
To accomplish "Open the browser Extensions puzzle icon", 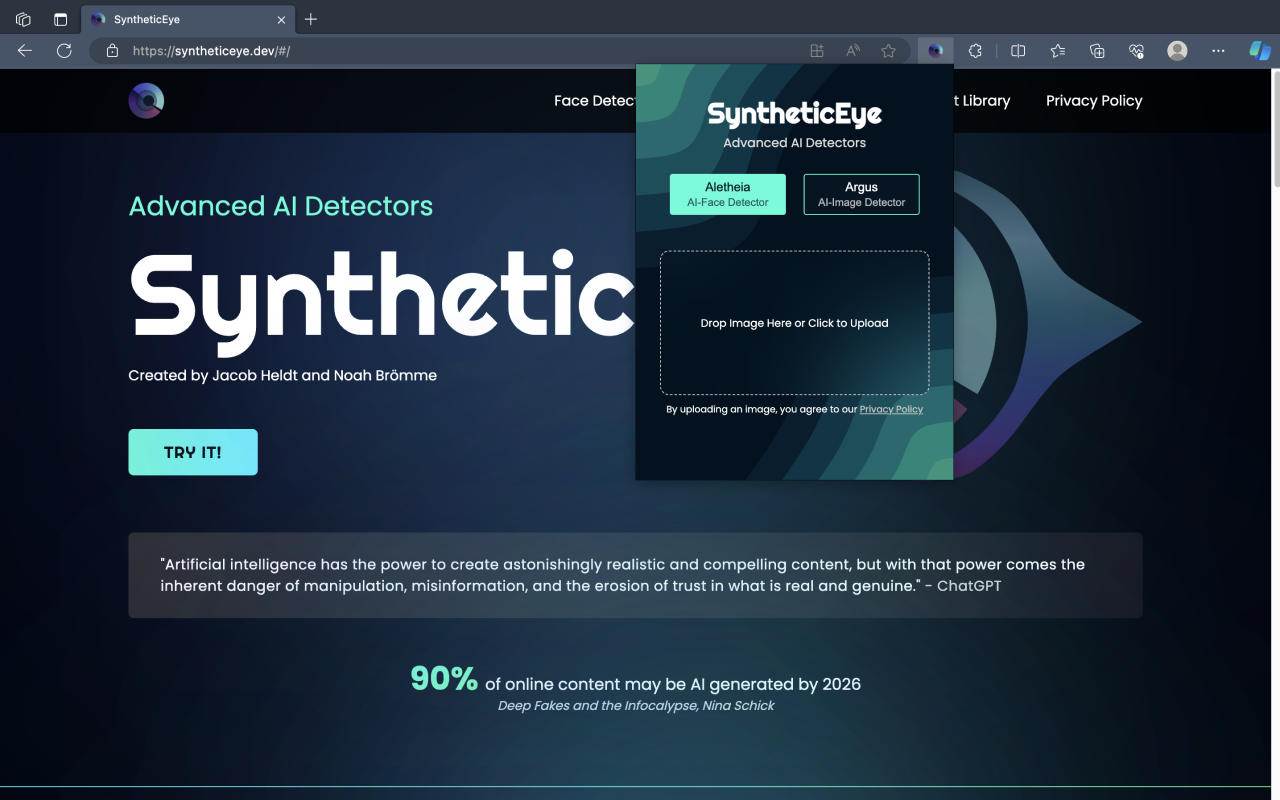I will (x=975, y=51).
